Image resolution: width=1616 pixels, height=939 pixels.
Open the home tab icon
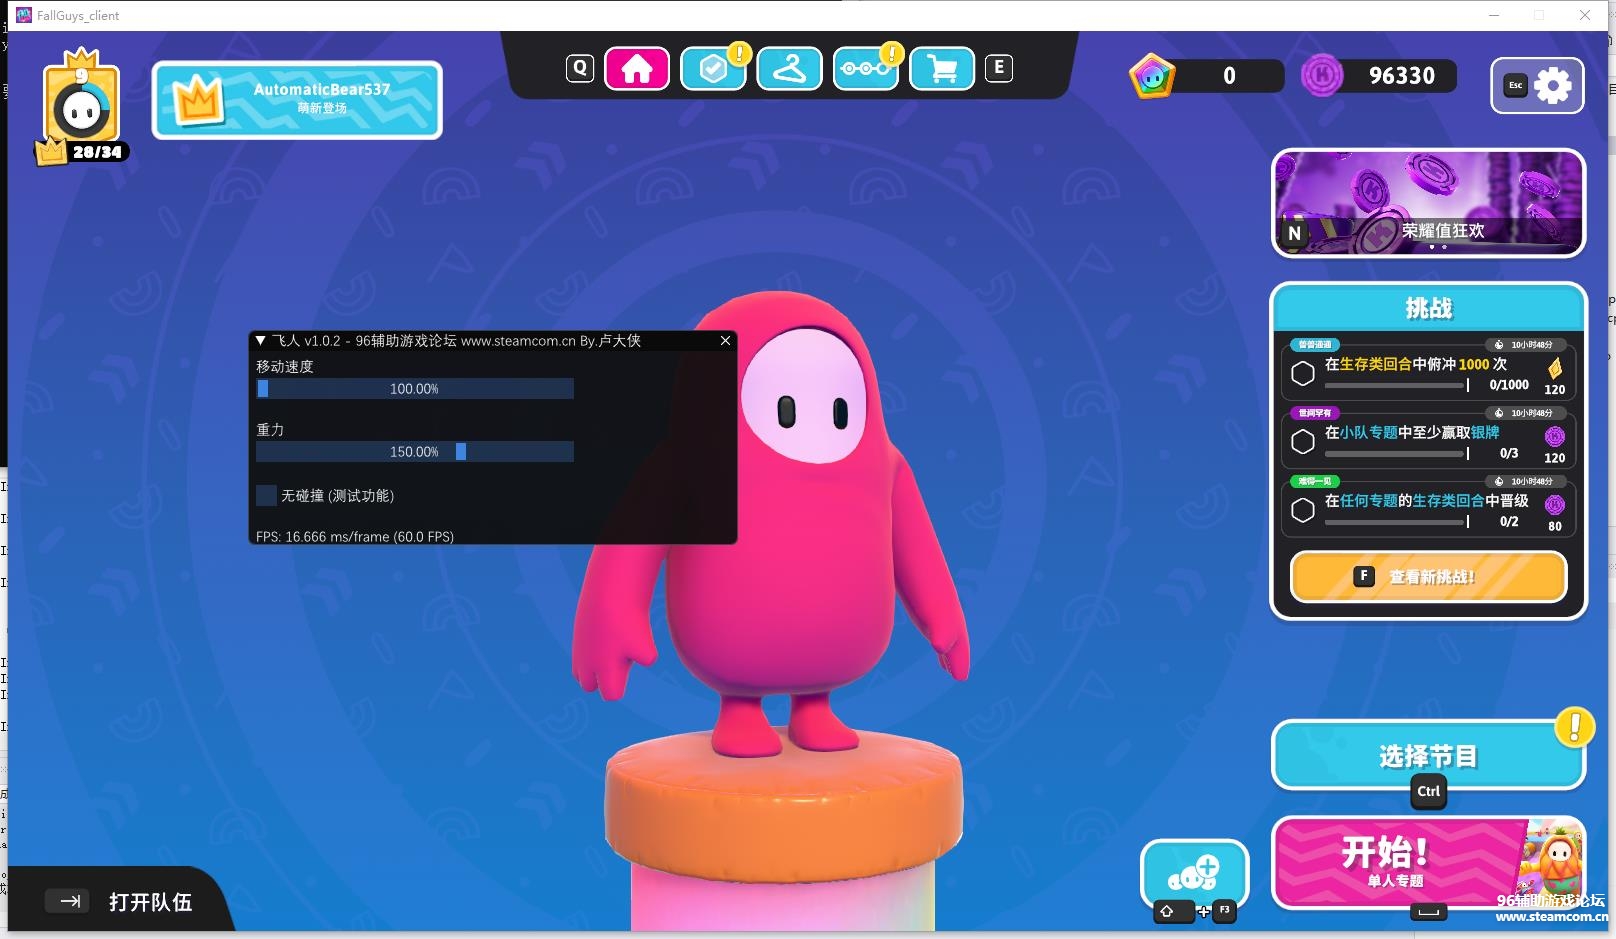point(637,69)
